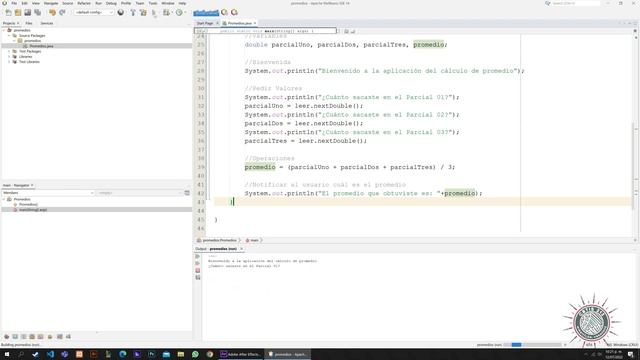Open the Profile Project dropdown arrow
Image resolution: width=640 pixels, height=360 pixels.
pyautogui.click(x=184, y=13)
